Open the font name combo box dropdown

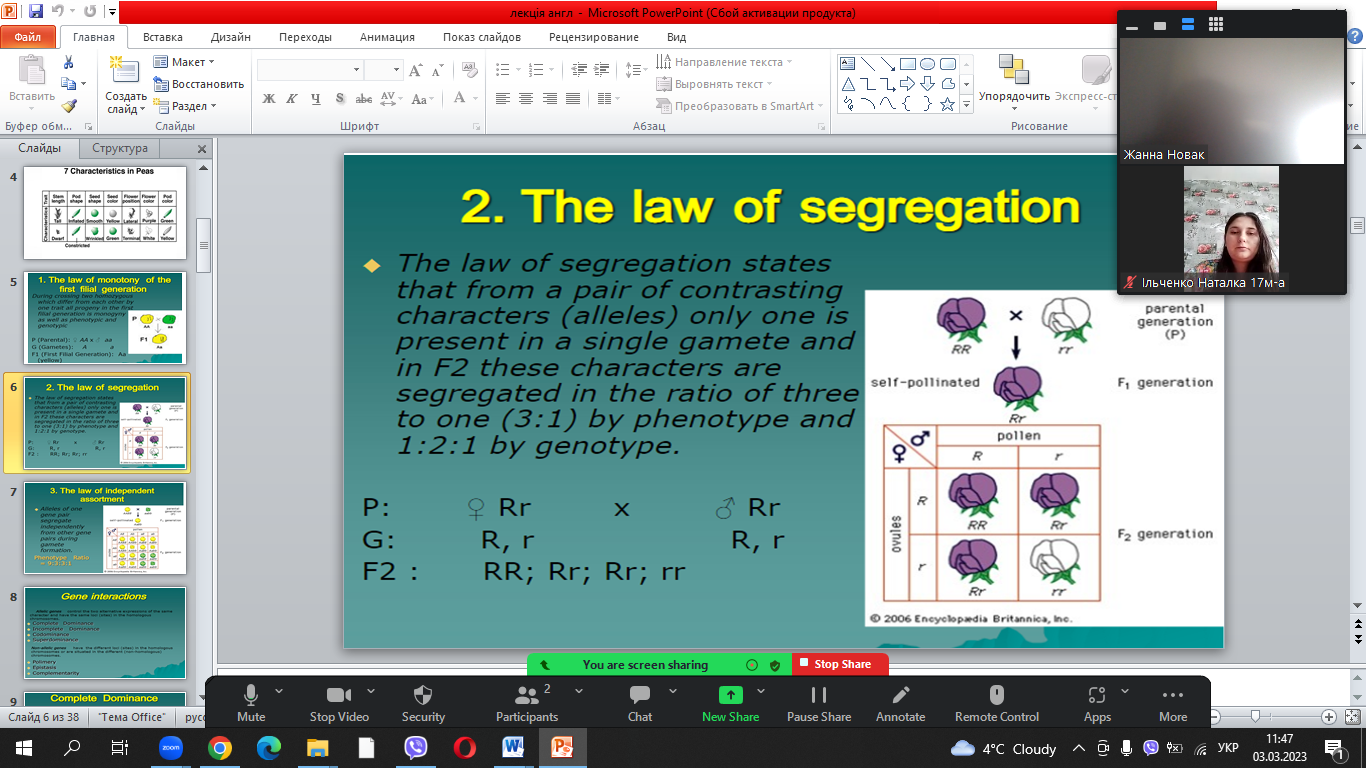click(x=356, y=70)
